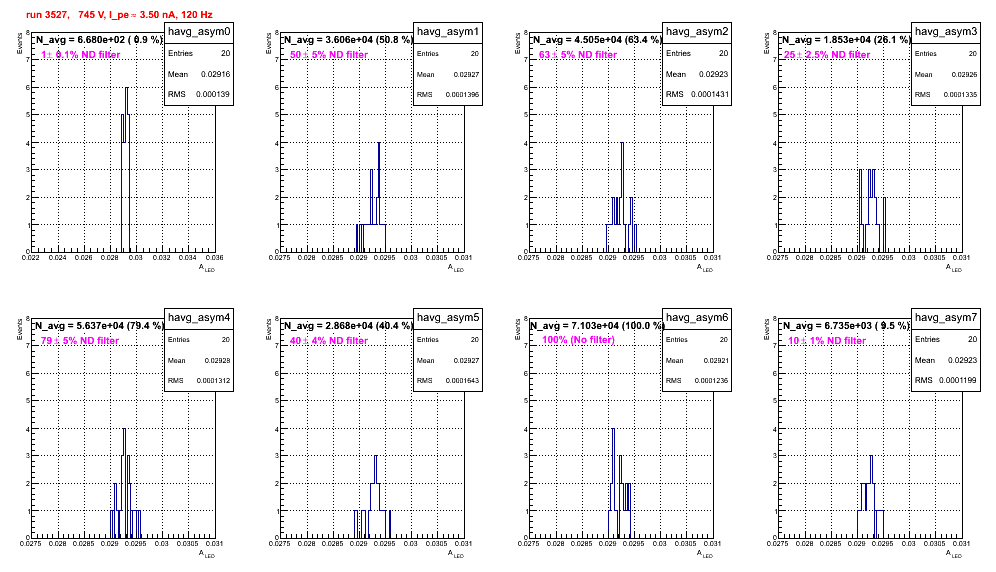Viewport: 996px width, 572px height.
Task: Click RMS 0.000139 in havg_asym0 stats
Action: [x=199, y=94]
